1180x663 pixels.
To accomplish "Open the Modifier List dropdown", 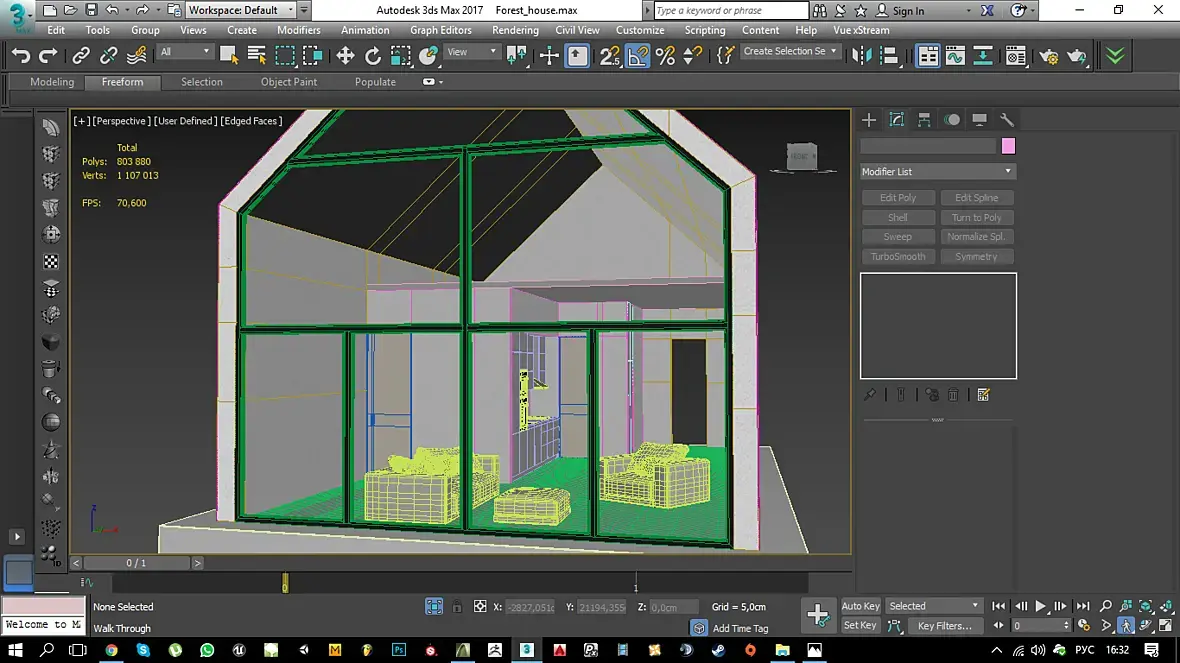I will coord(937,172).
